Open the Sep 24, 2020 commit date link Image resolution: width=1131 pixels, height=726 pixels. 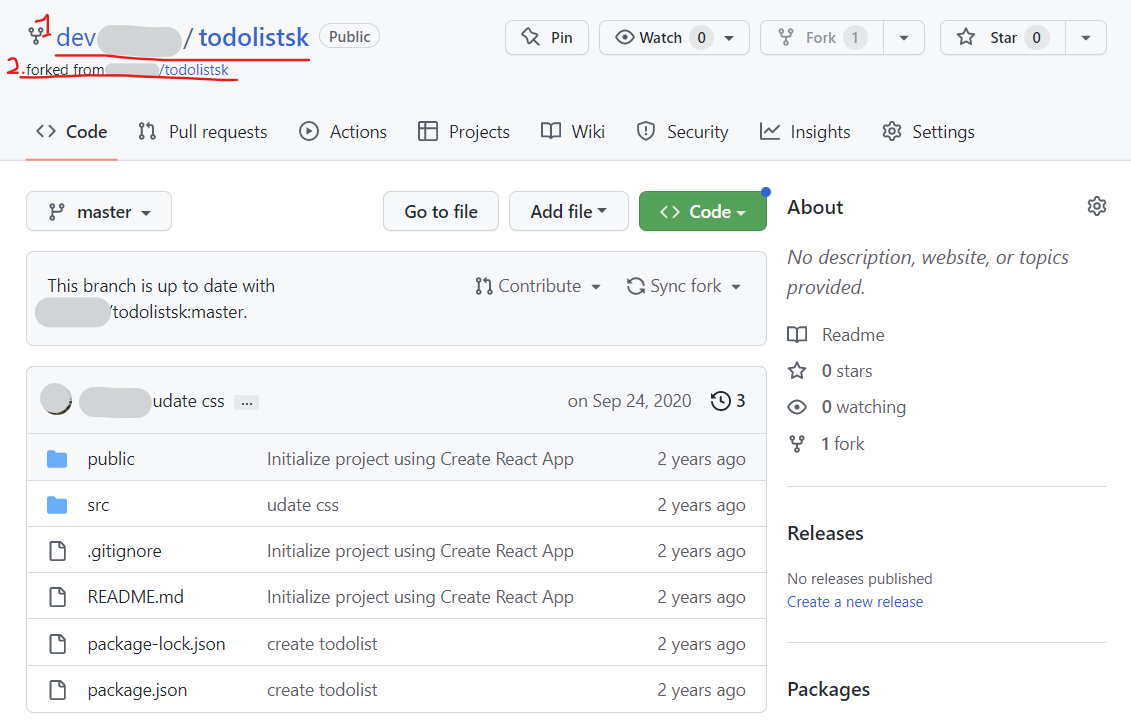tap(629, 401)
